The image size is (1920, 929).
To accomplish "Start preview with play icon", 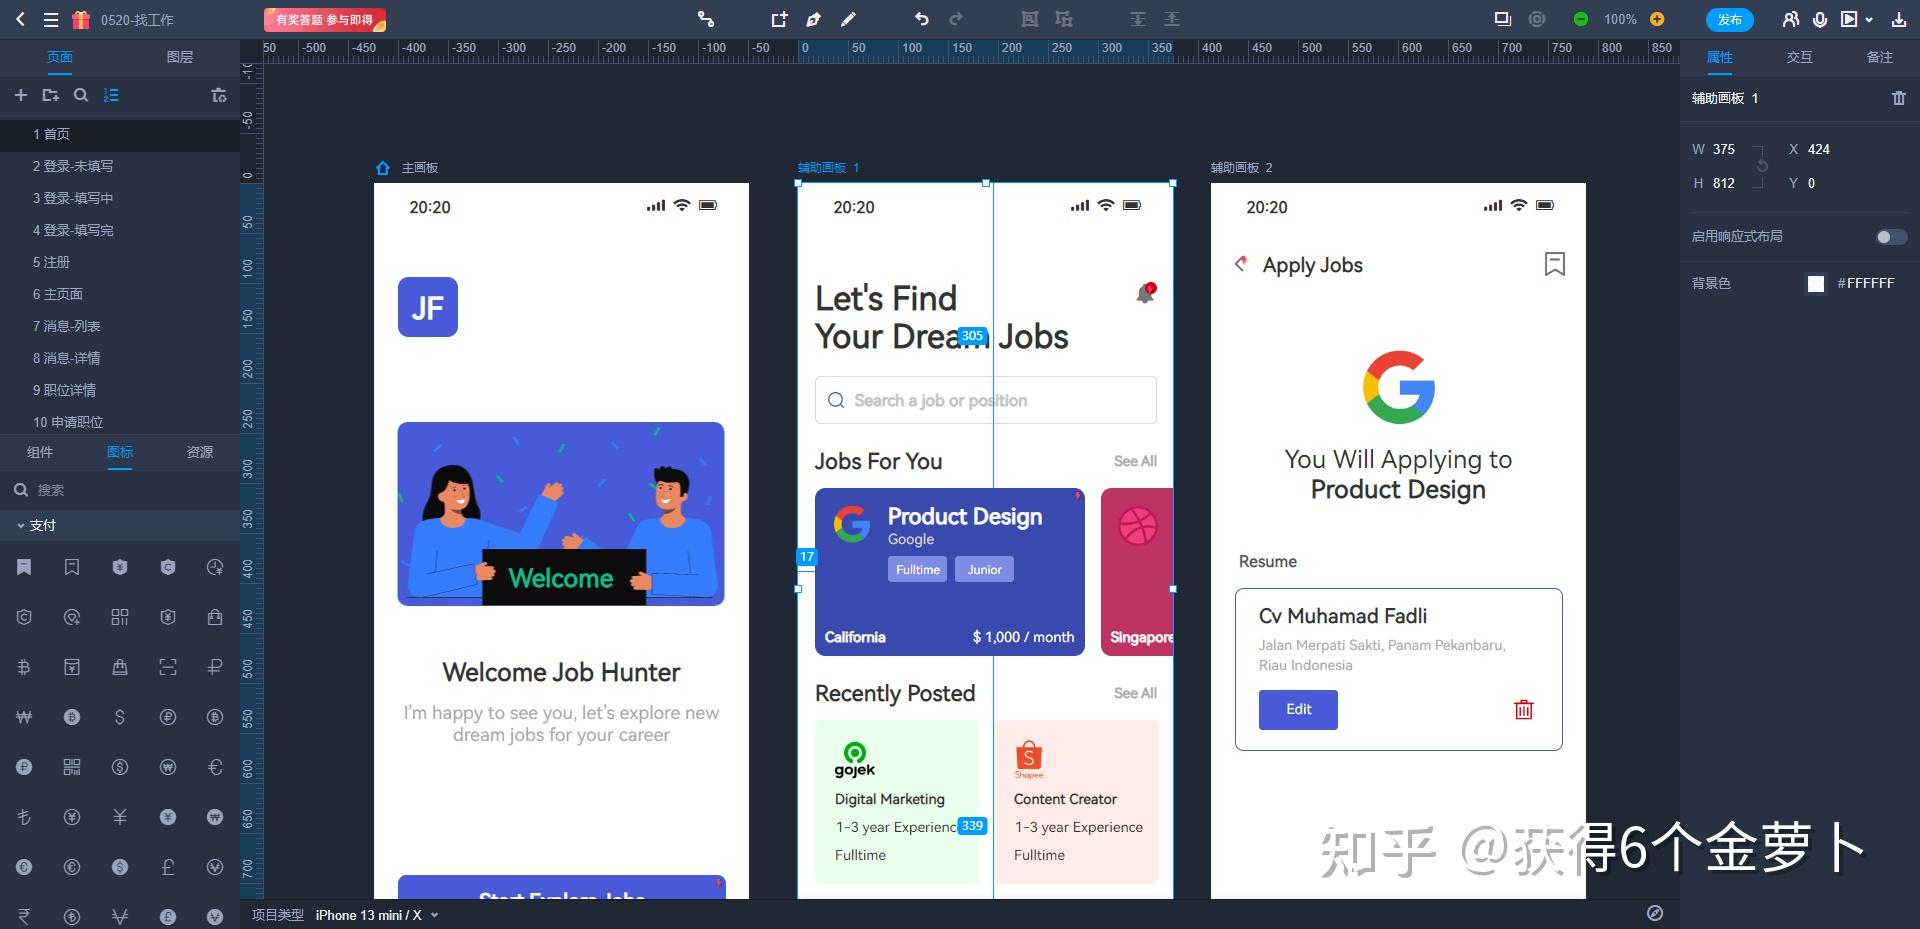I will pyautogui.click(x=1849, y=19).
